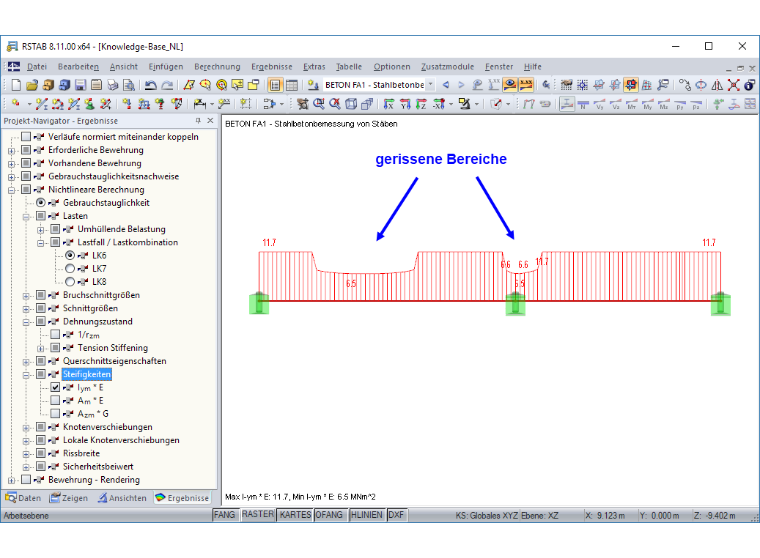
Task: Toggle the DXF status bar button
Action: point(396,515)
